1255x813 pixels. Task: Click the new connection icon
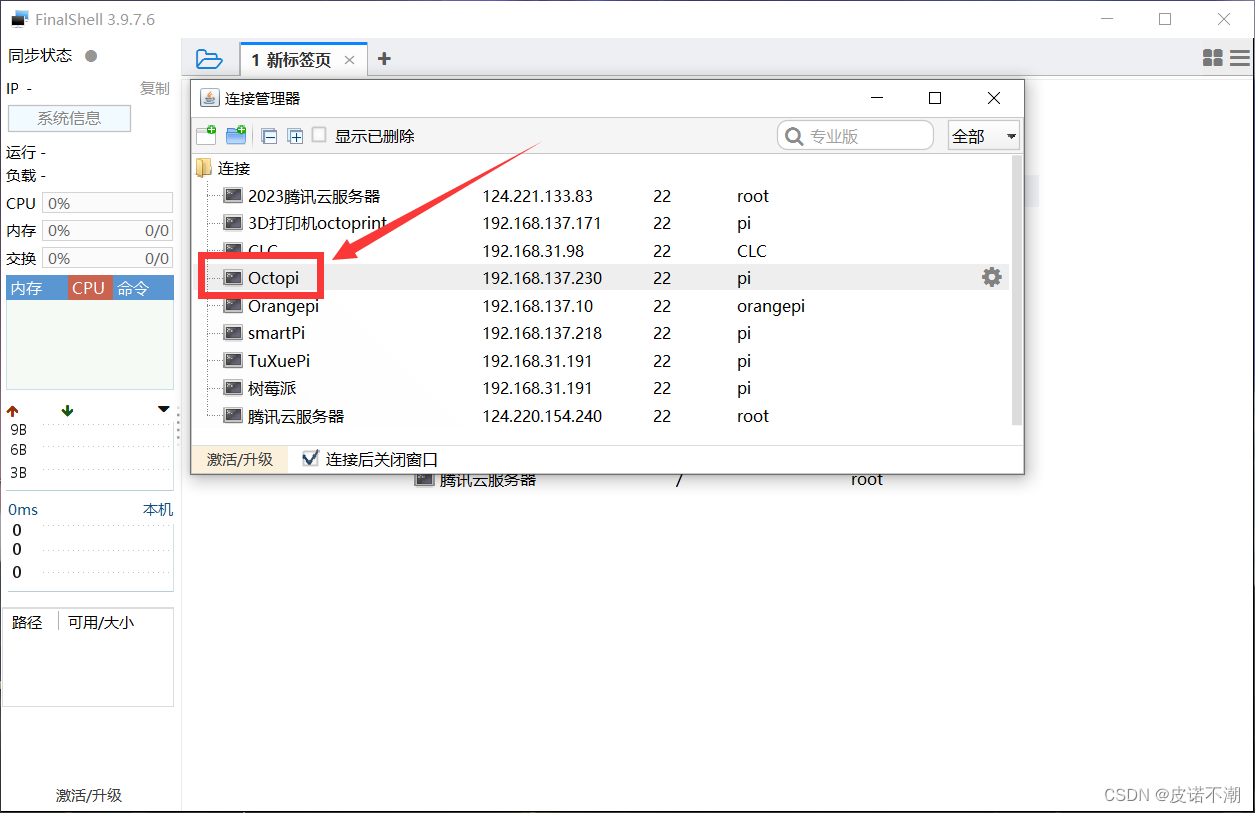(206, 136)
